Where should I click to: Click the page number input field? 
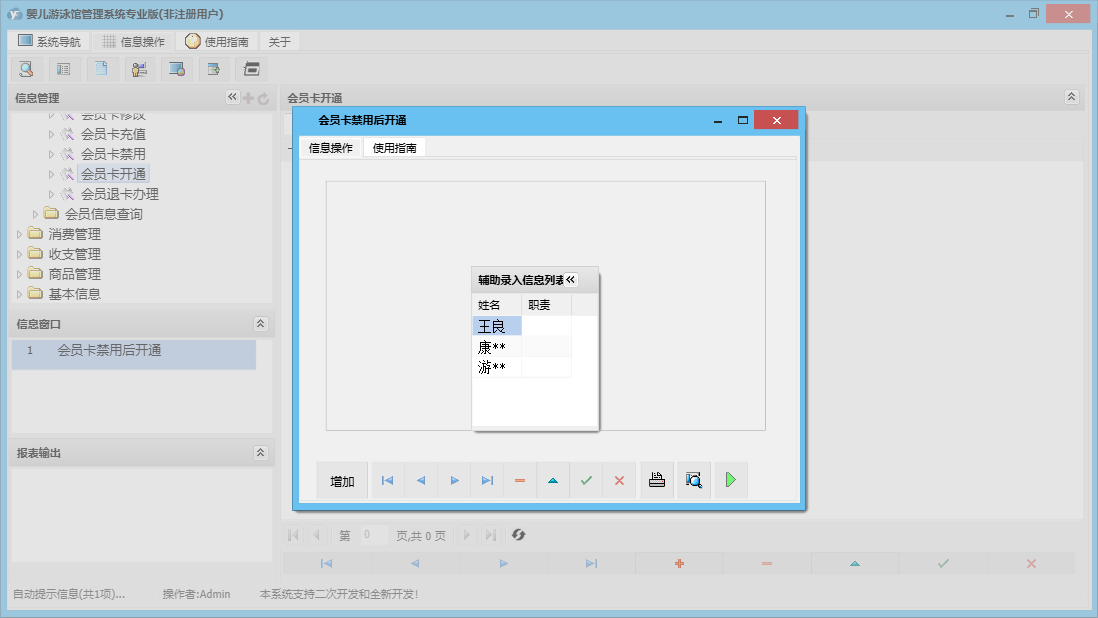coord(375,535)
